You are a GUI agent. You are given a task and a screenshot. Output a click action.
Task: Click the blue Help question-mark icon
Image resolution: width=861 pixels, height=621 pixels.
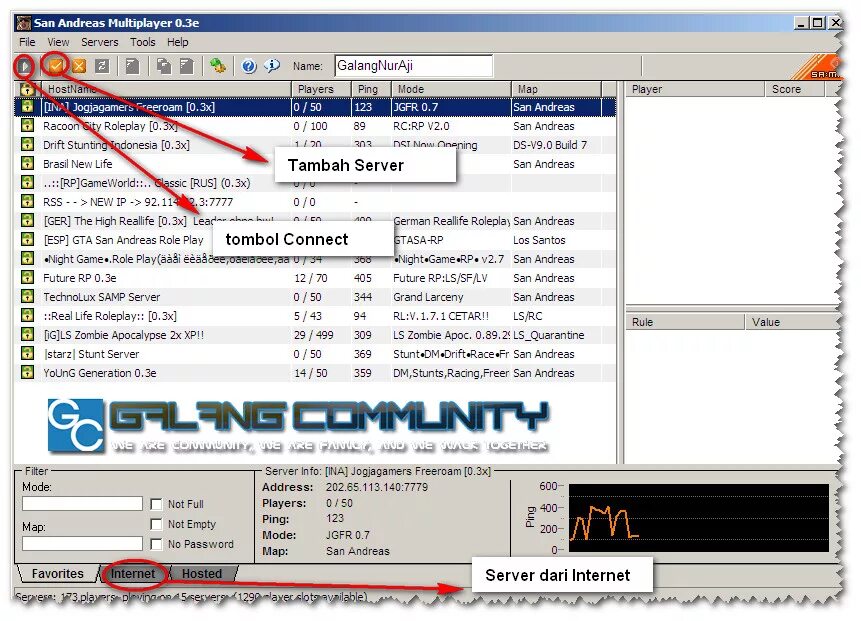pos(249,66)
